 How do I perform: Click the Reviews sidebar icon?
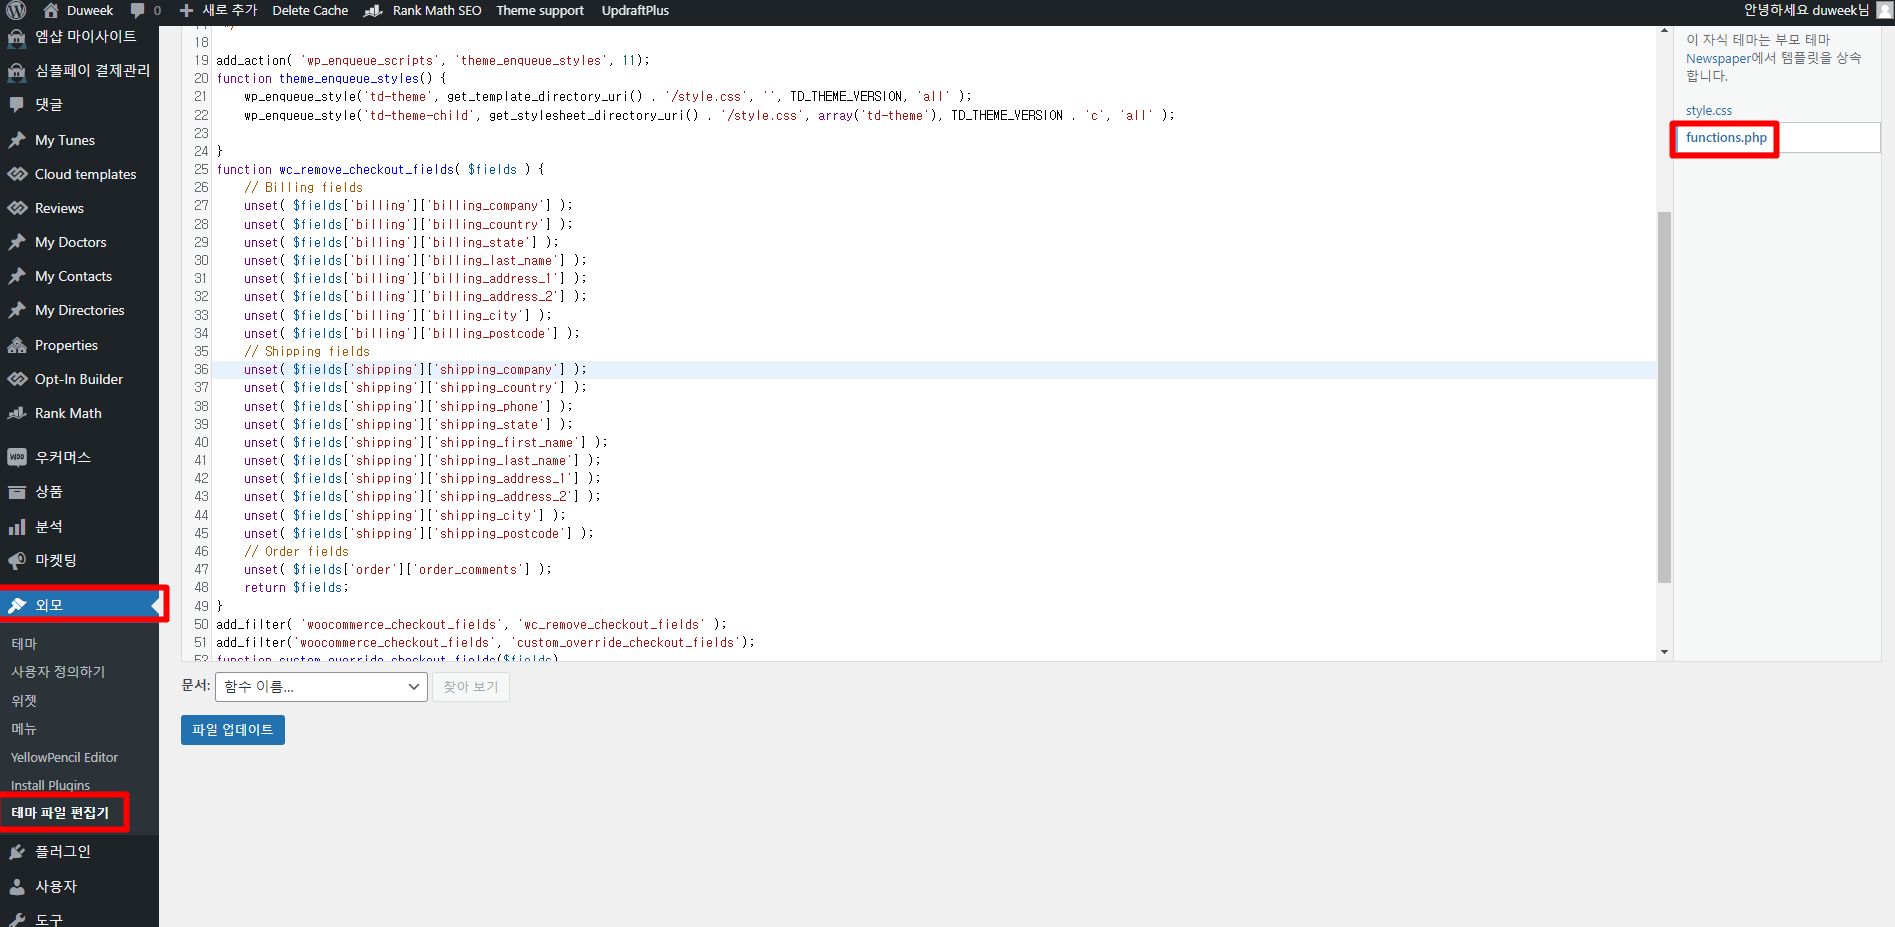(17, 208)
